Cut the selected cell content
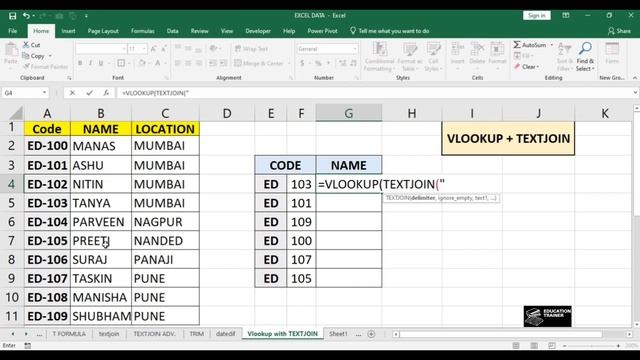 tap(32, 45)
